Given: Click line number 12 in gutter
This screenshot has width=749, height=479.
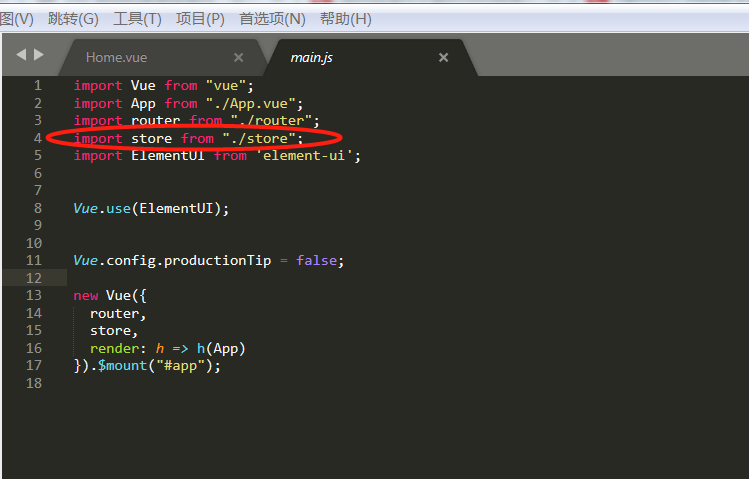Looking at the screenshot, I should click(x=34, y=278).
